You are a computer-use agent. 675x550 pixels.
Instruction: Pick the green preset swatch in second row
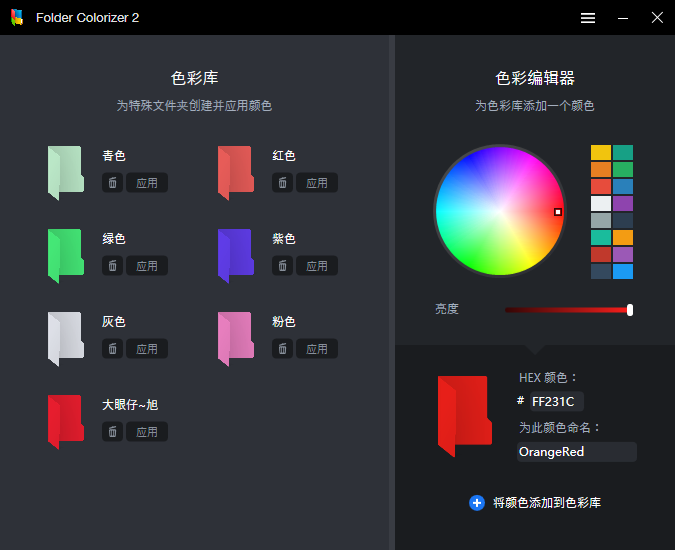(x=623, y=170)
